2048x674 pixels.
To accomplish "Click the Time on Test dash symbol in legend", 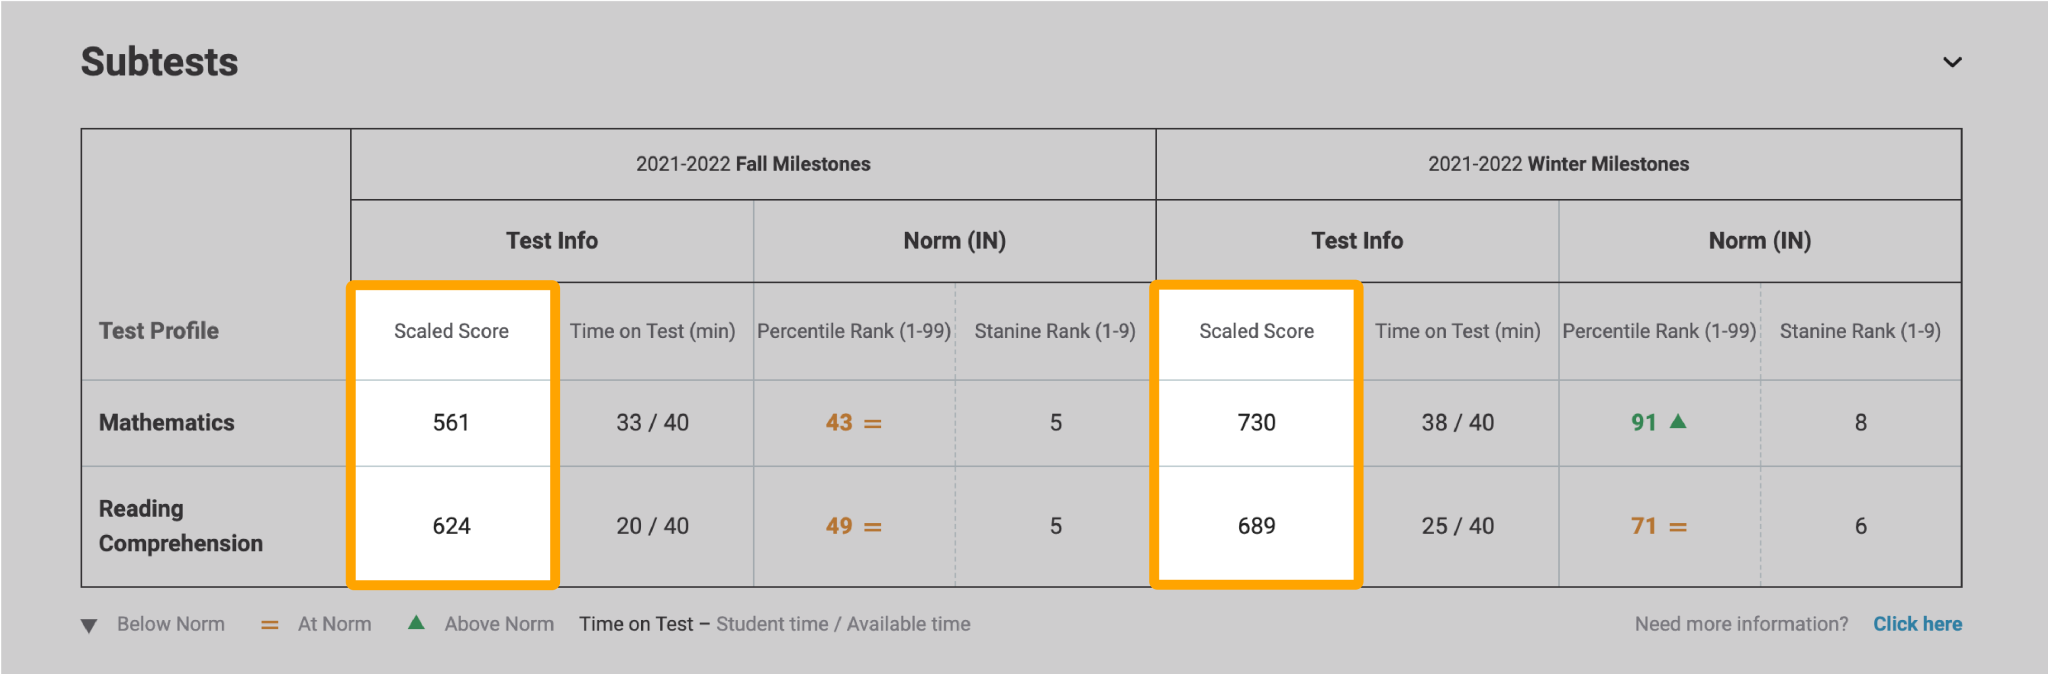I will [x=708, y=624].
